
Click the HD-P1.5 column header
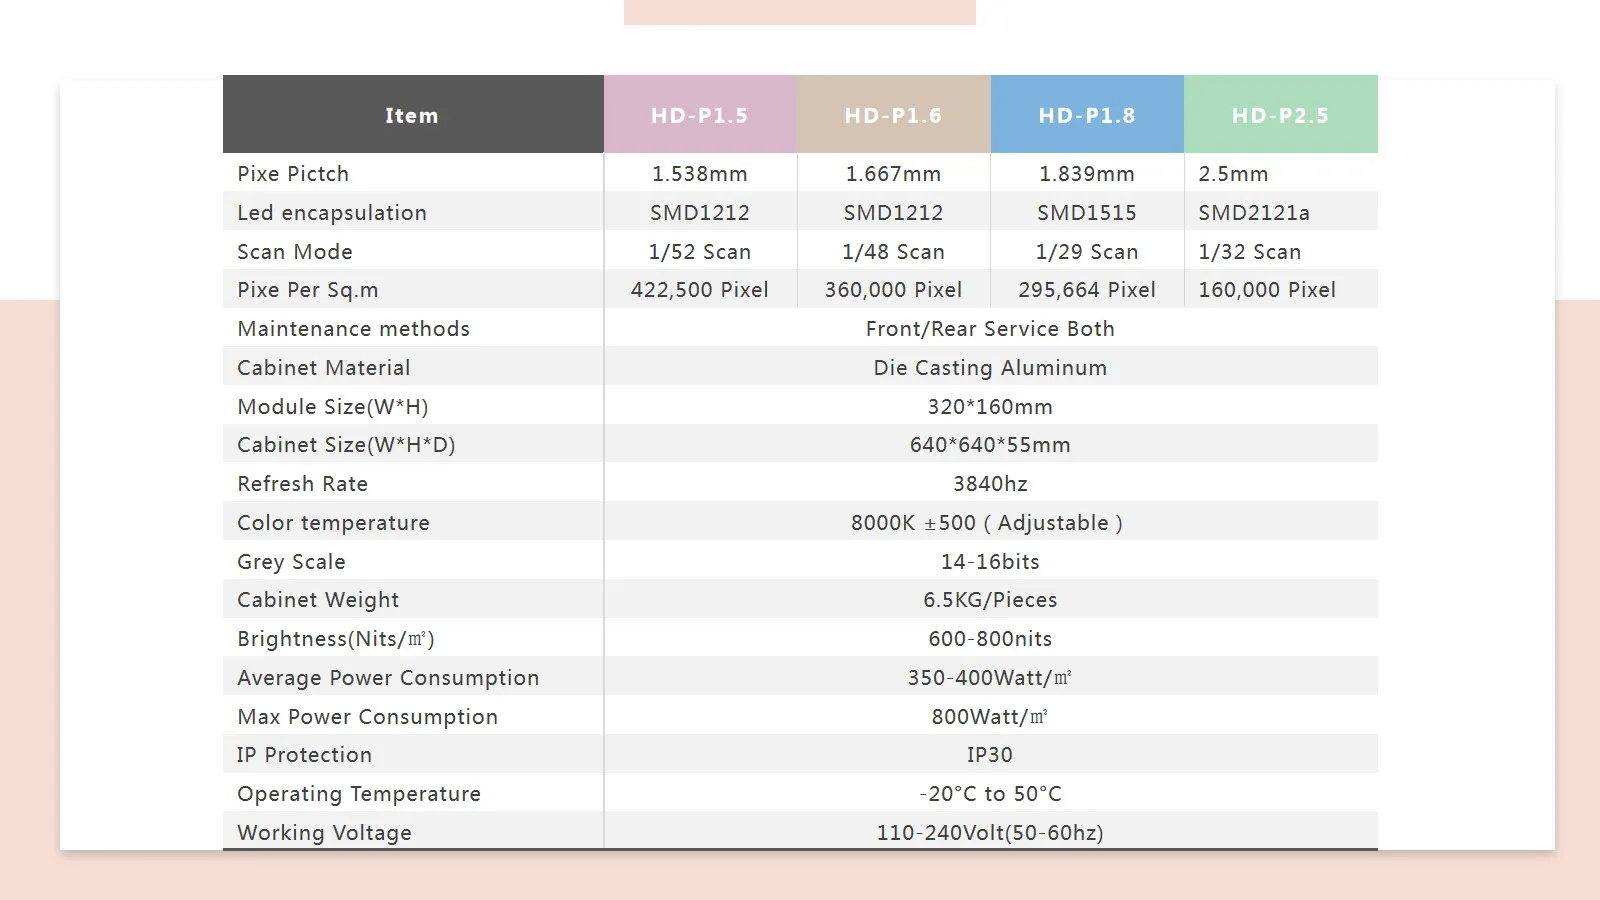(700, 115)
